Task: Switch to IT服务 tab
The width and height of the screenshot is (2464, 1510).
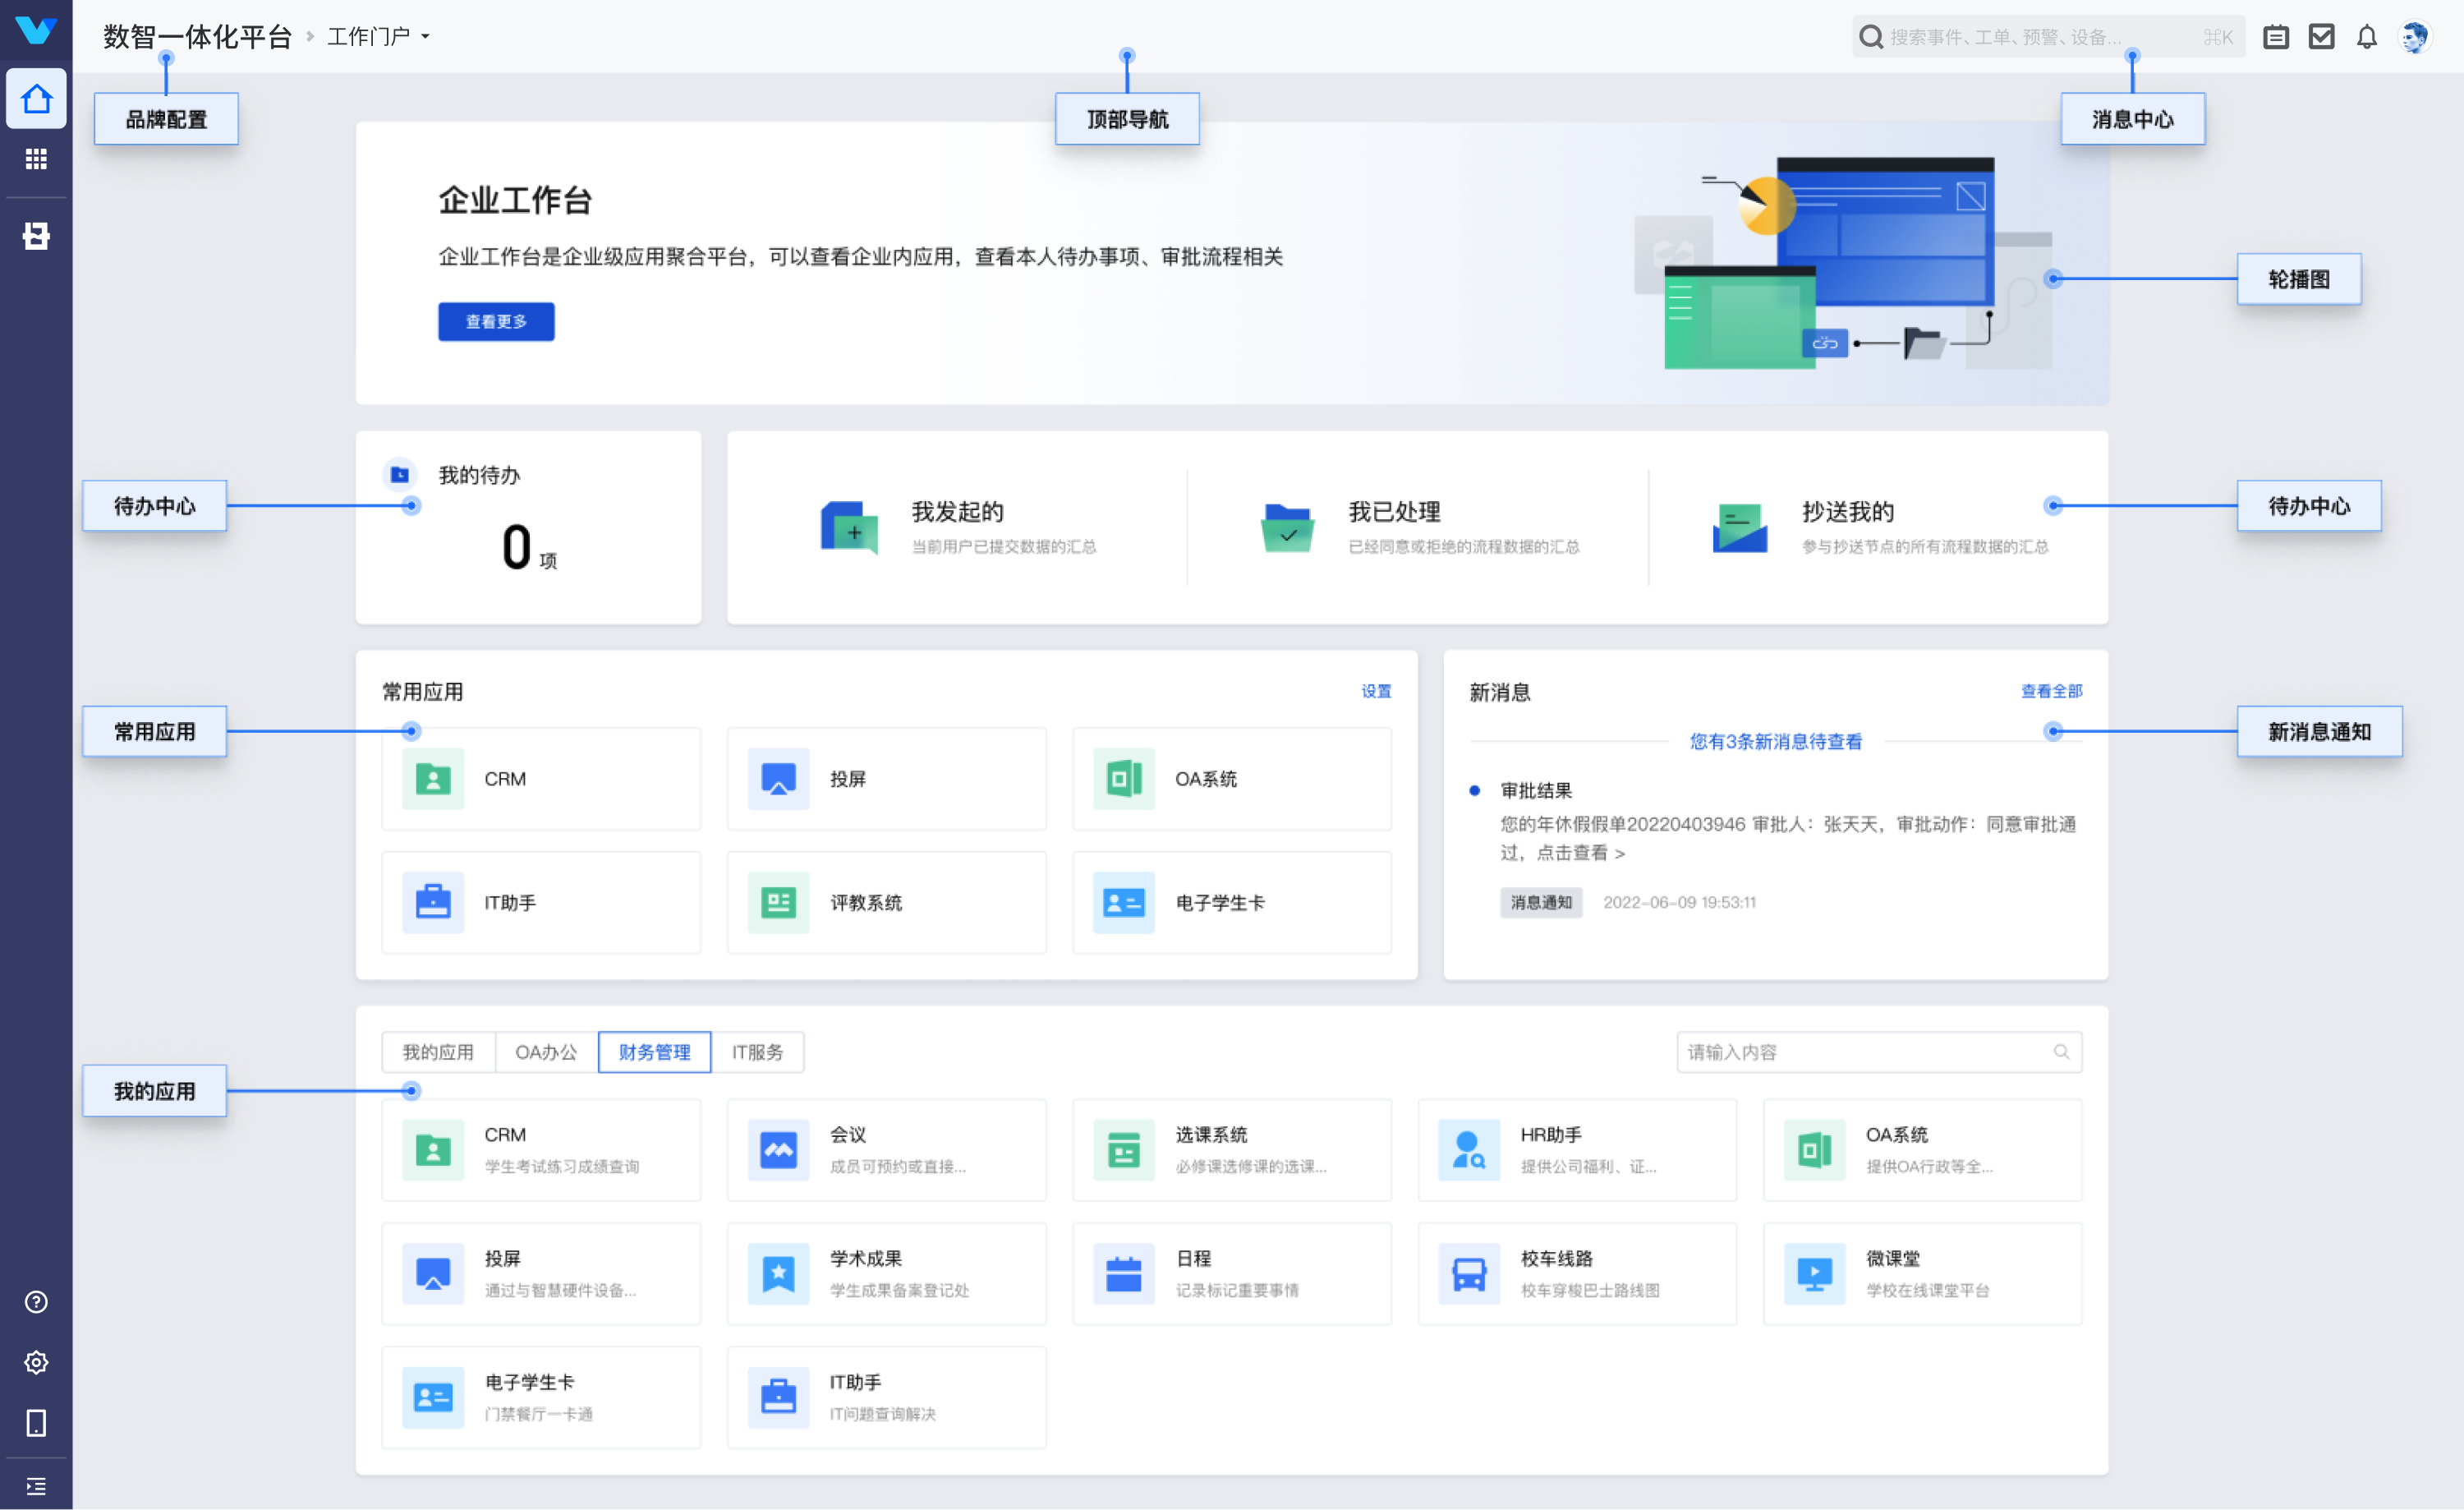Action: (x=757, y=1052)
